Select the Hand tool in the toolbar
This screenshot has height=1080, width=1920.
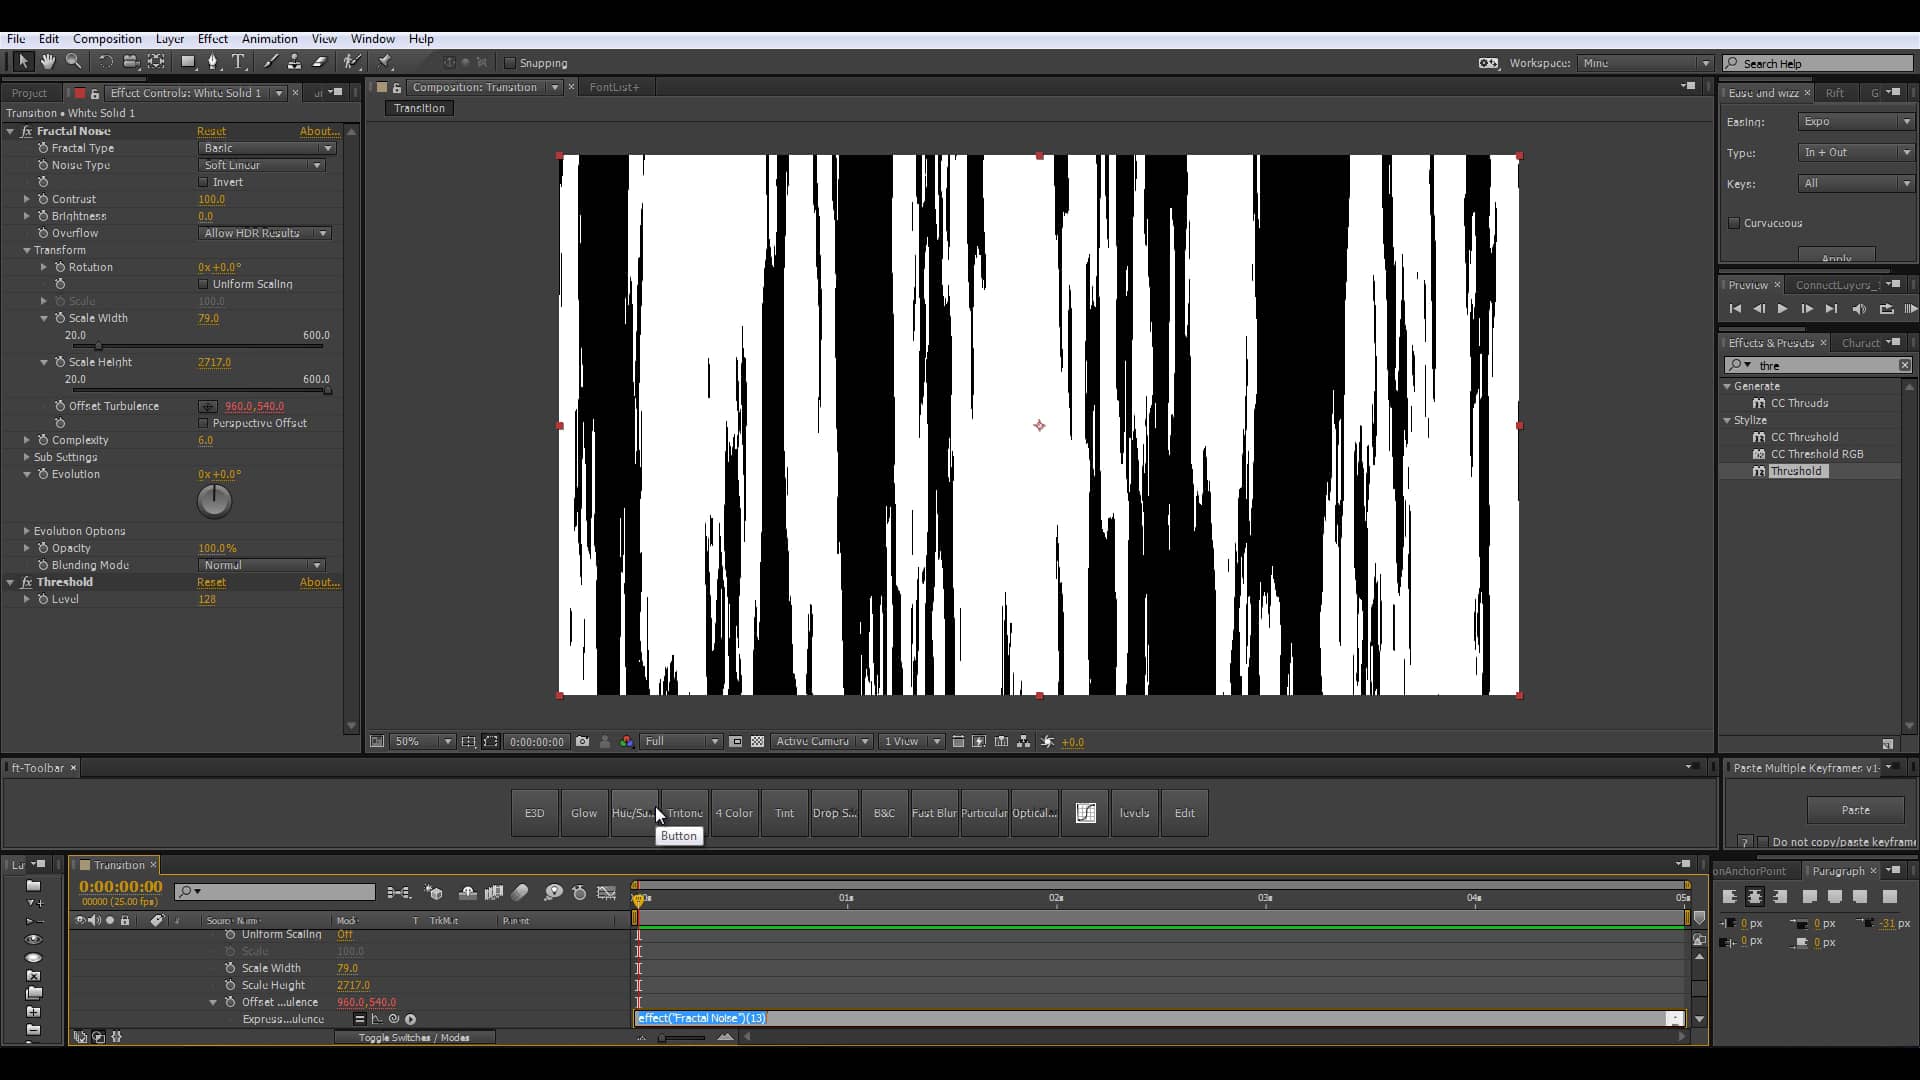tap(47, 61)
